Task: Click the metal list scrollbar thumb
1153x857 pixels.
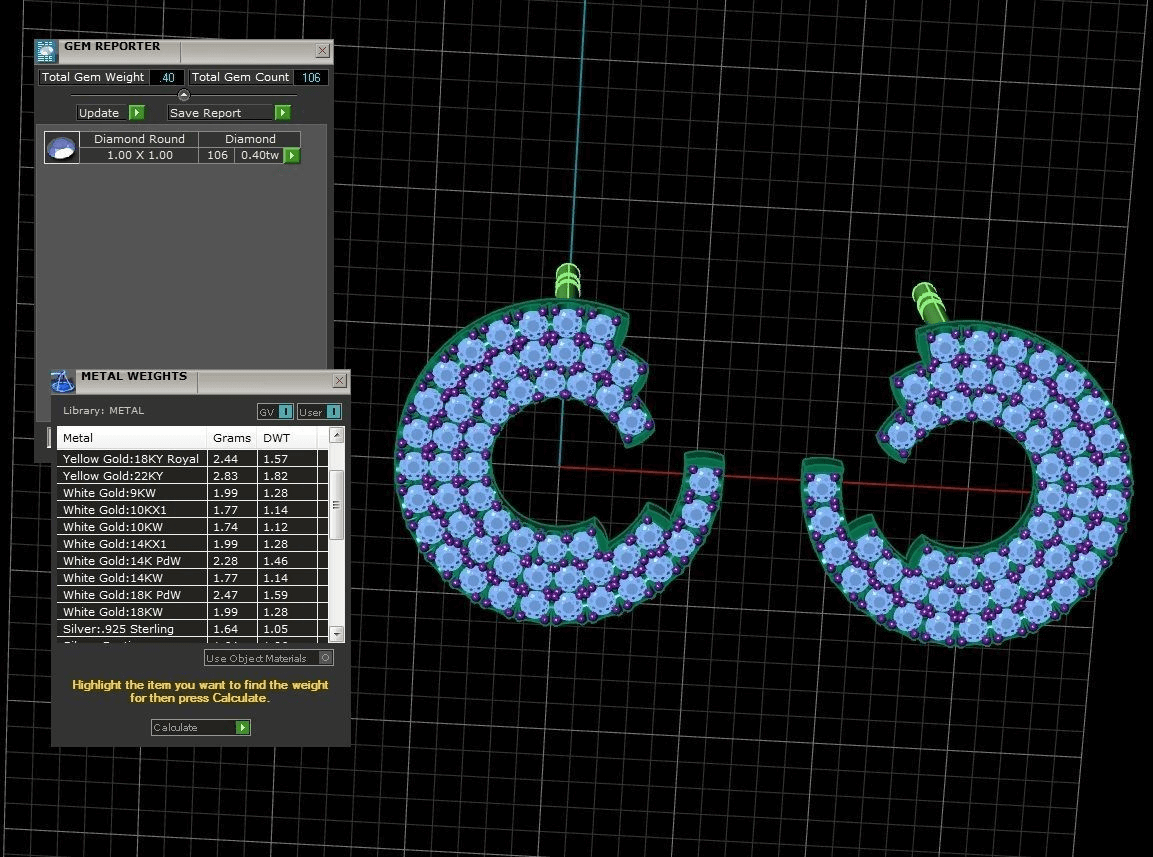Action: click(337, 505)
